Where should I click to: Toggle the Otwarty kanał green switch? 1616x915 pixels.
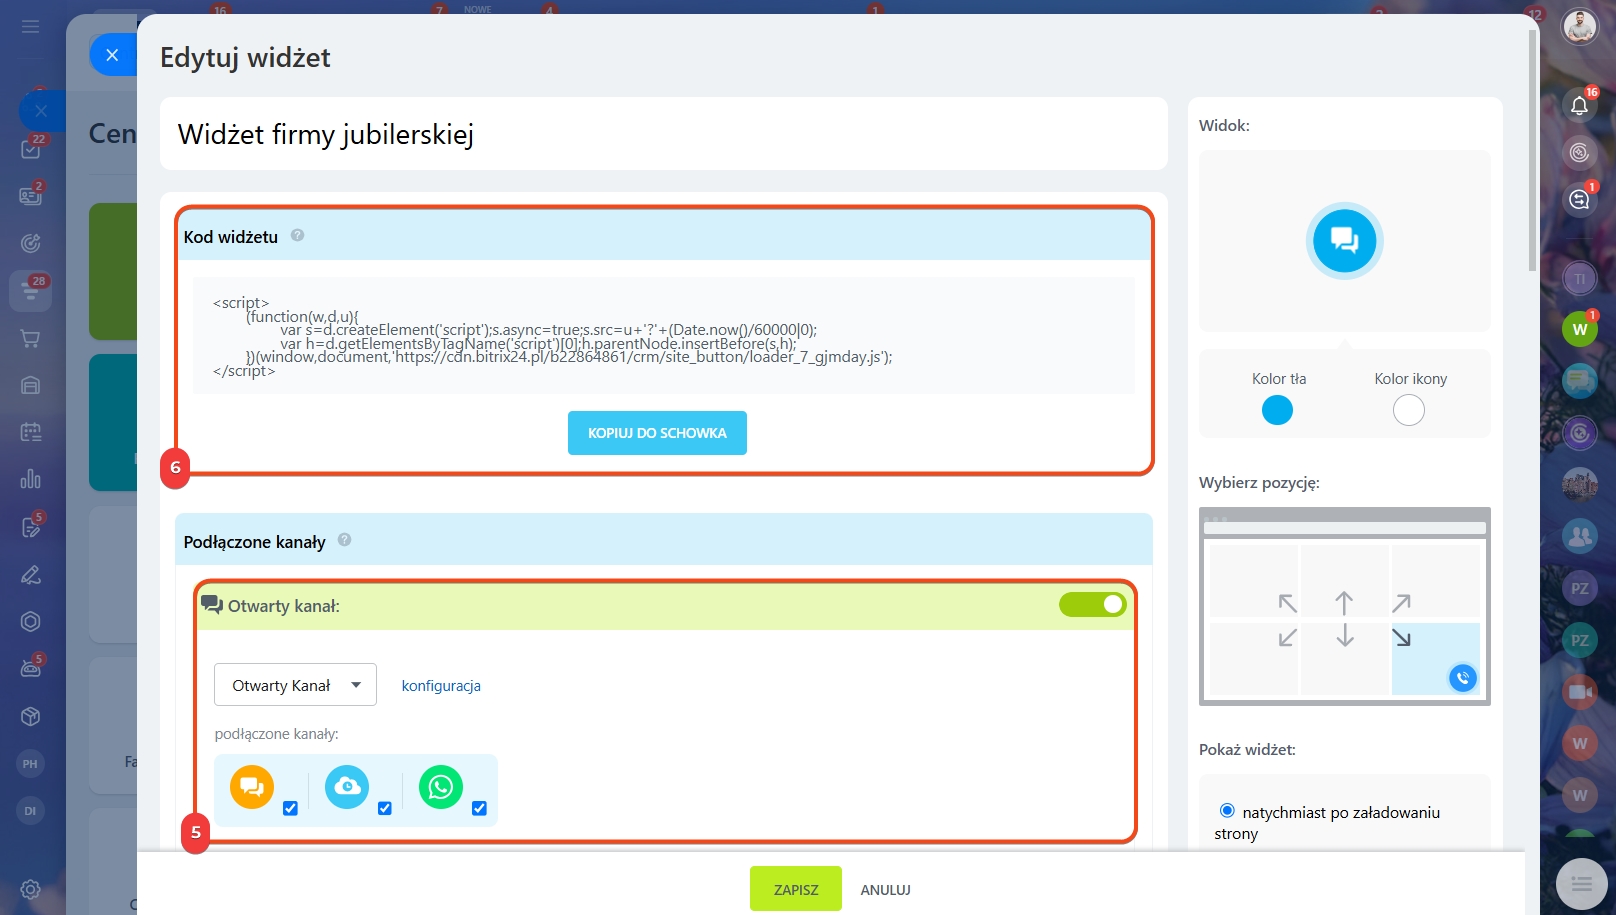(1093, 604)
